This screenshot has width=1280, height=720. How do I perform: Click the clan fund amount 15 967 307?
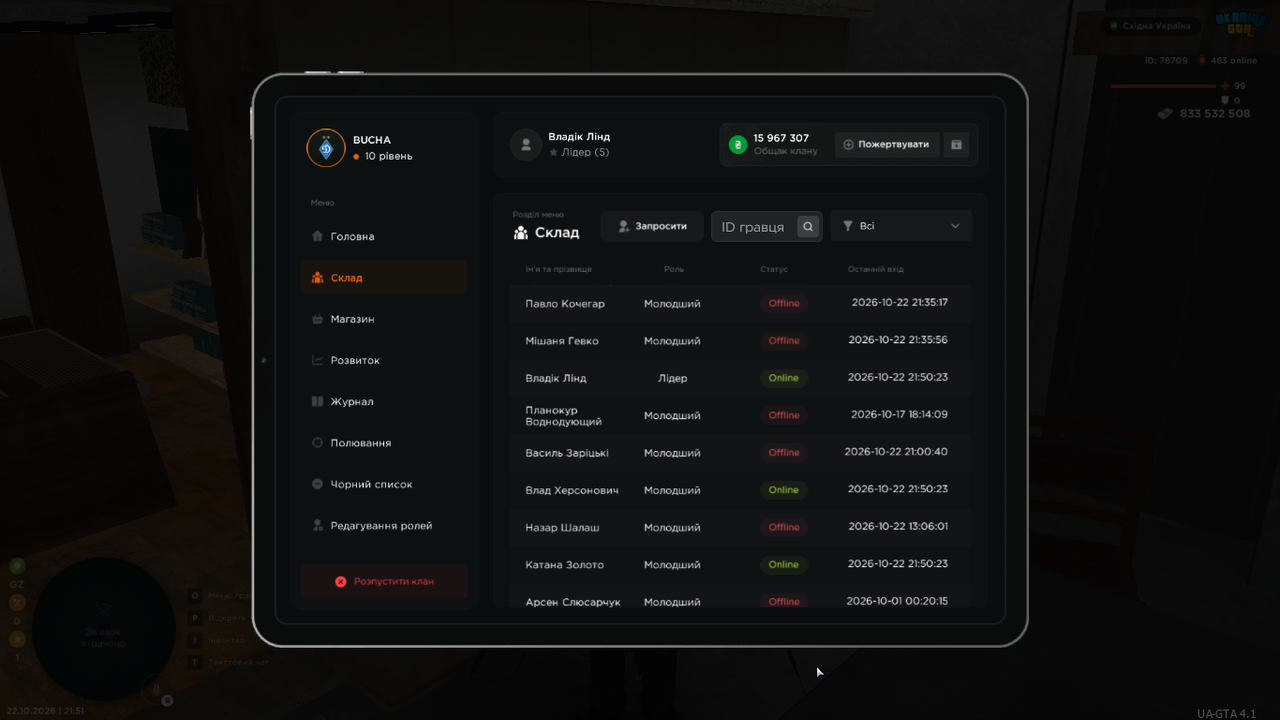781,138
